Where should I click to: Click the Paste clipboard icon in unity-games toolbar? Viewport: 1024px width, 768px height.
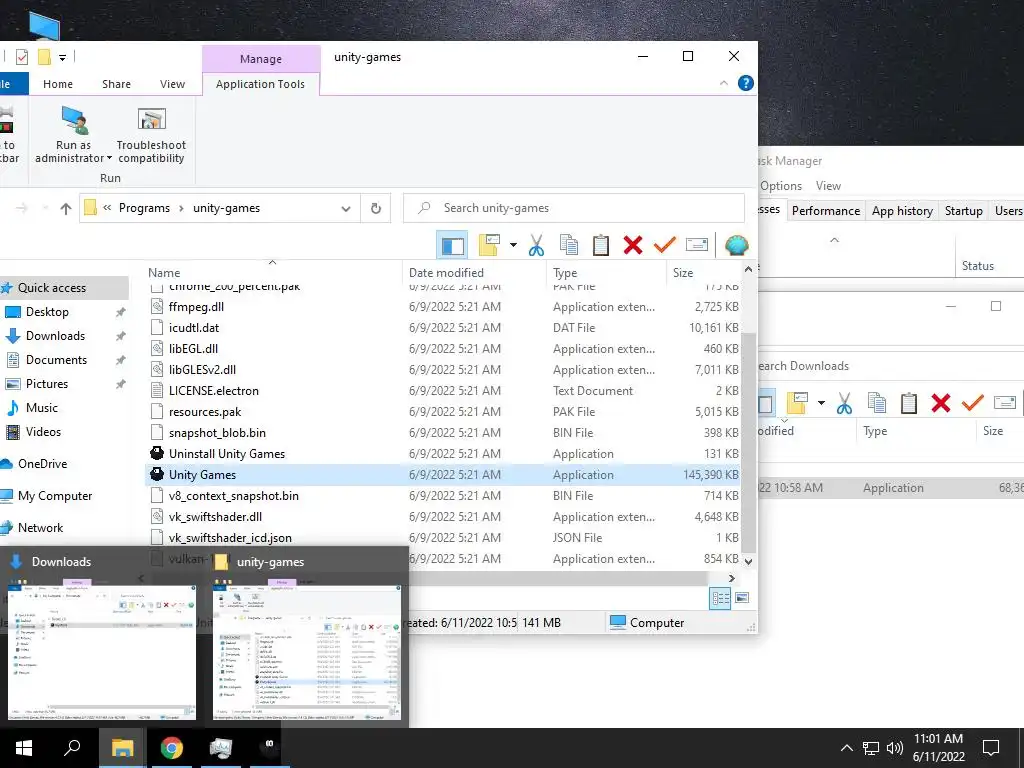601,246
